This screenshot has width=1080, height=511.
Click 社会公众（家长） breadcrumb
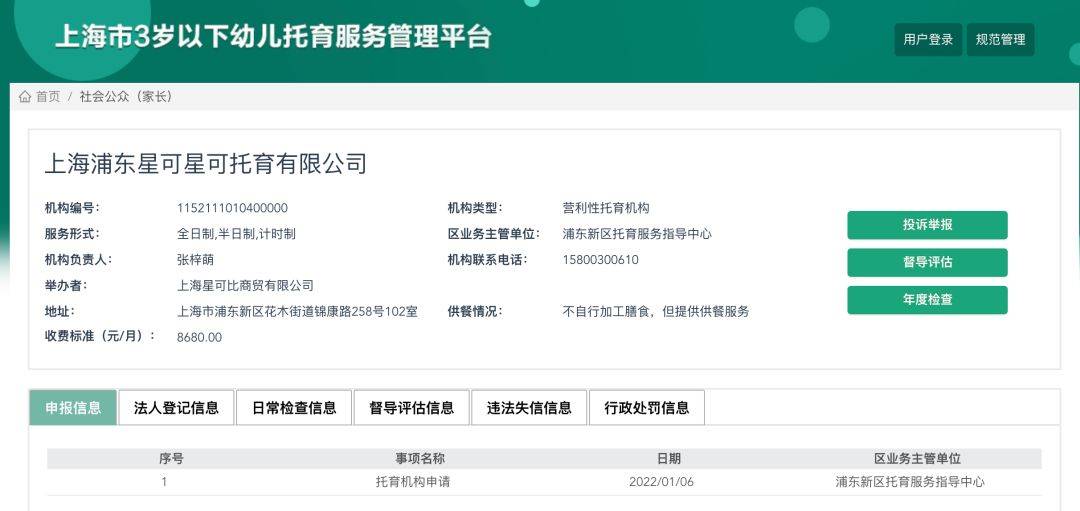point(127,97)
